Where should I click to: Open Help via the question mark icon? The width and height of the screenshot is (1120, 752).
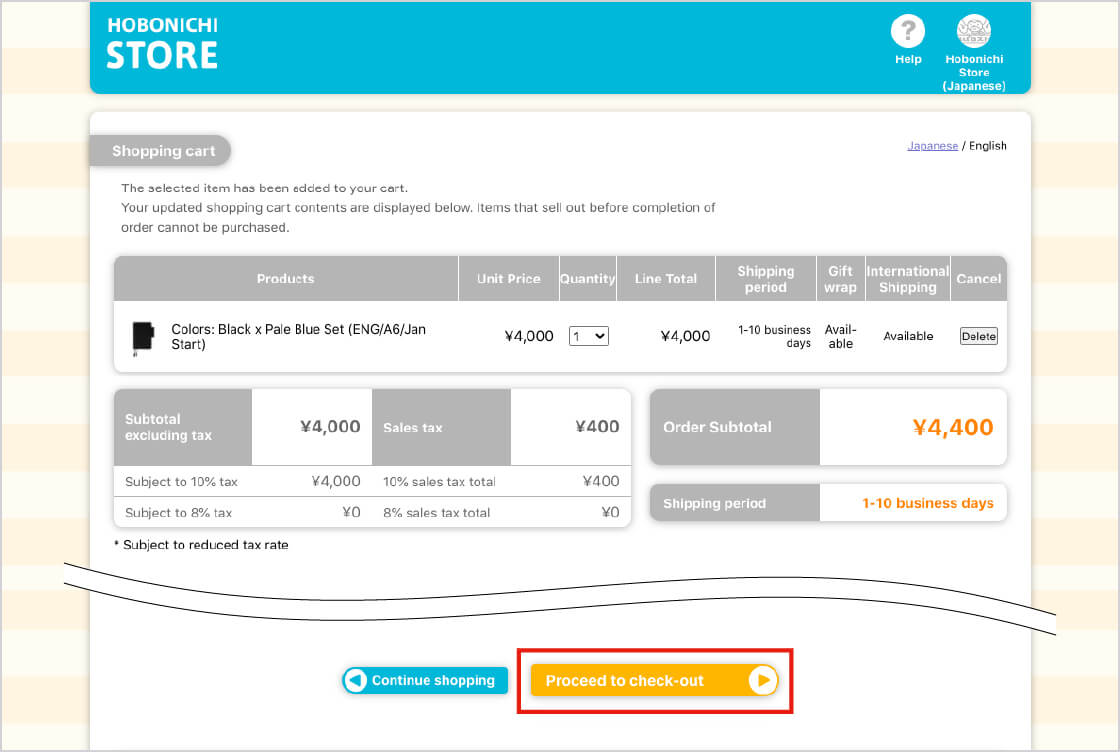coord(907,33)
